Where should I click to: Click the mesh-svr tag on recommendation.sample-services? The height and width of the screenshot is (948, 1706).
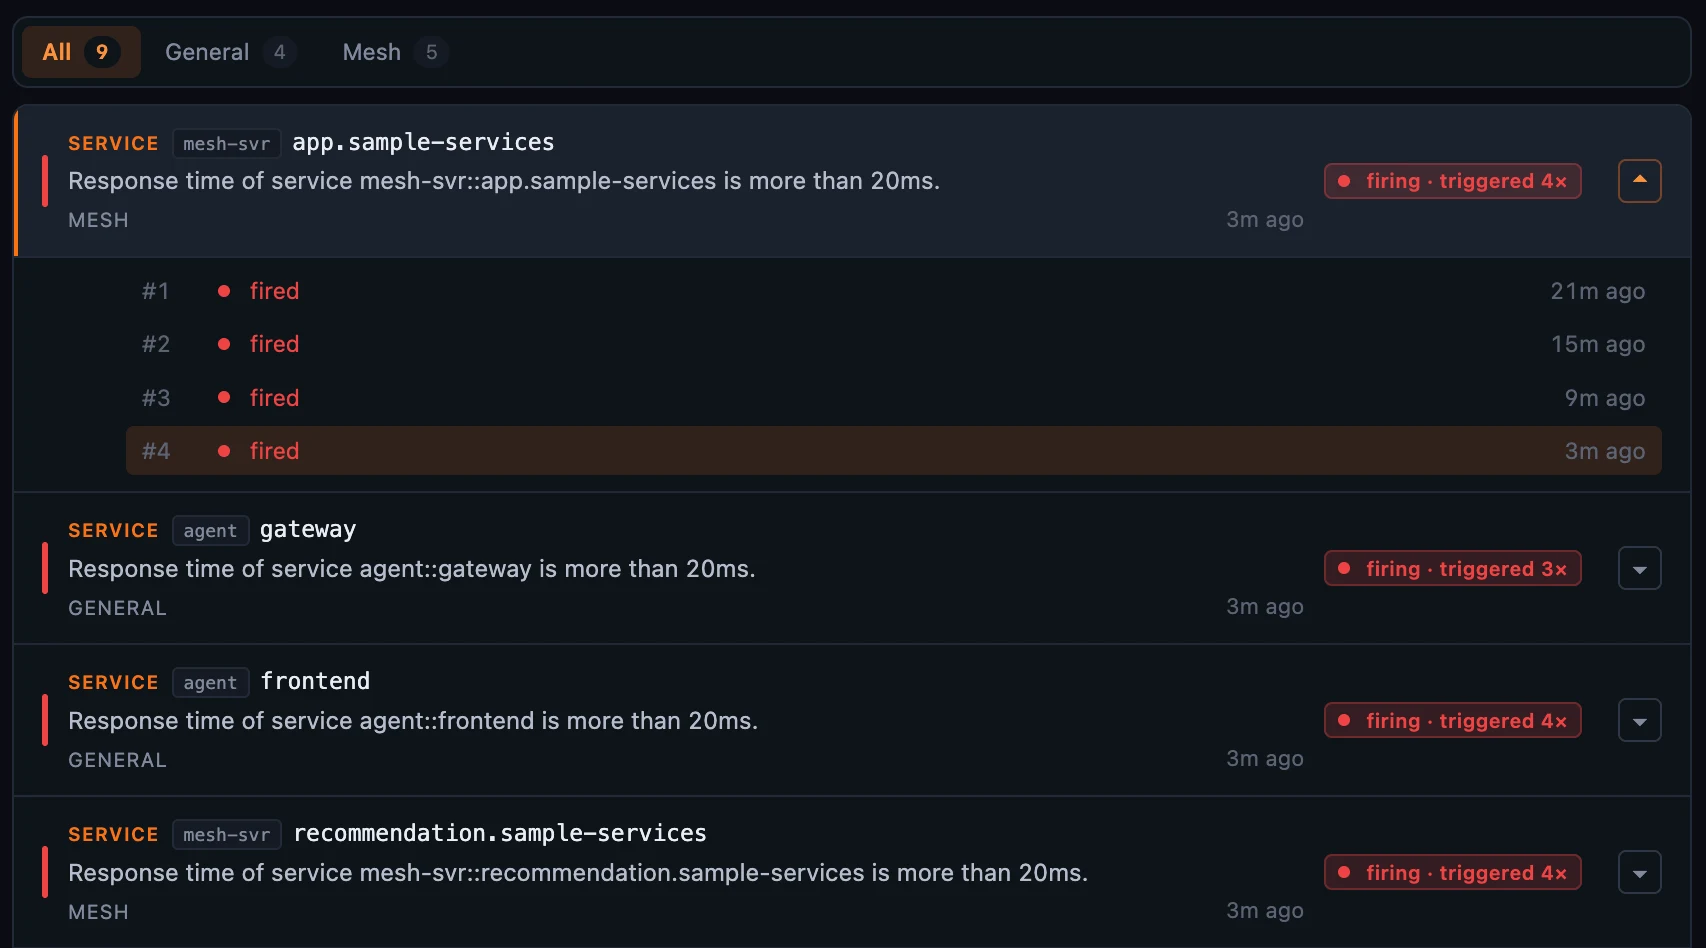click(226, 834)
